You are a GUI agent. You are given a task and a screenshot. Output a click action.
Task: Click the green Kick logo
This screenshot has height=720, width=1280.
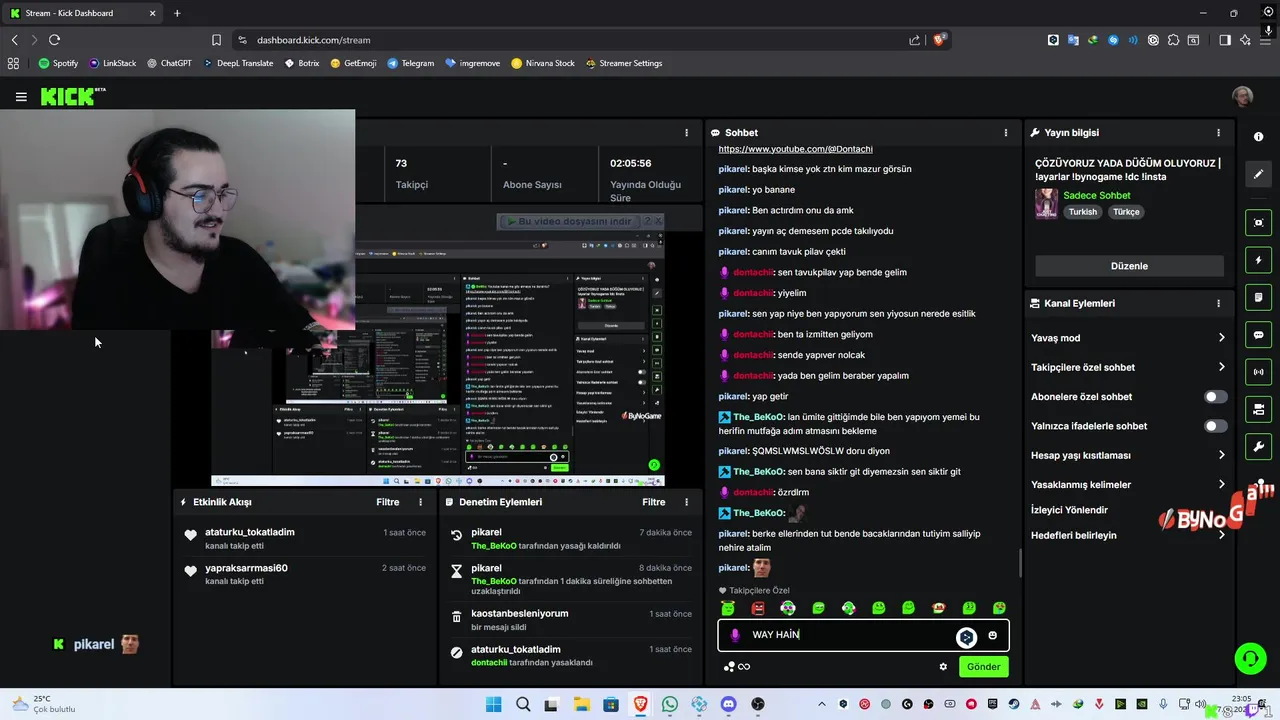pyautogui.click(x=67, y=96)
